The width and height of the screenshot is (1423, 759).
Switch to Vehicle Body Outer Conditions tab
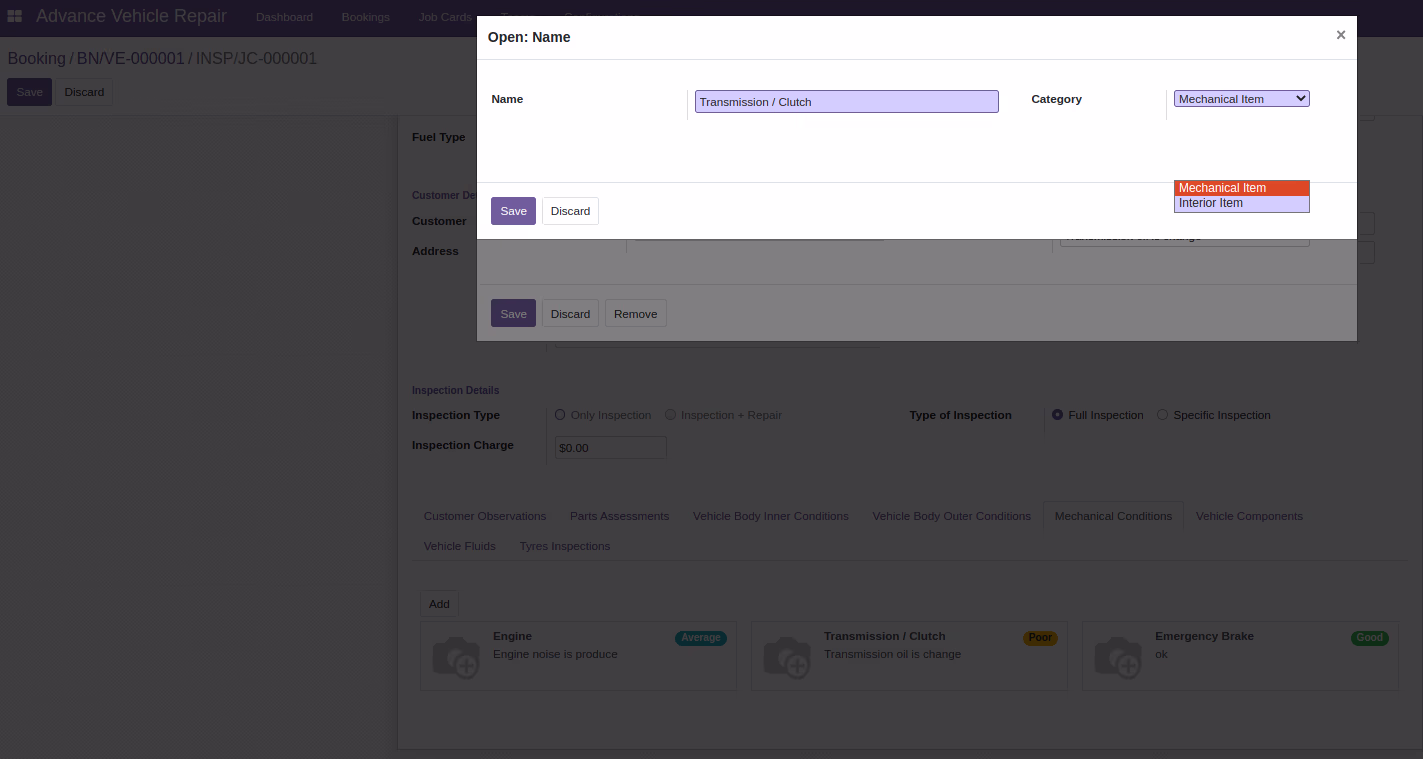pos(951,516)
